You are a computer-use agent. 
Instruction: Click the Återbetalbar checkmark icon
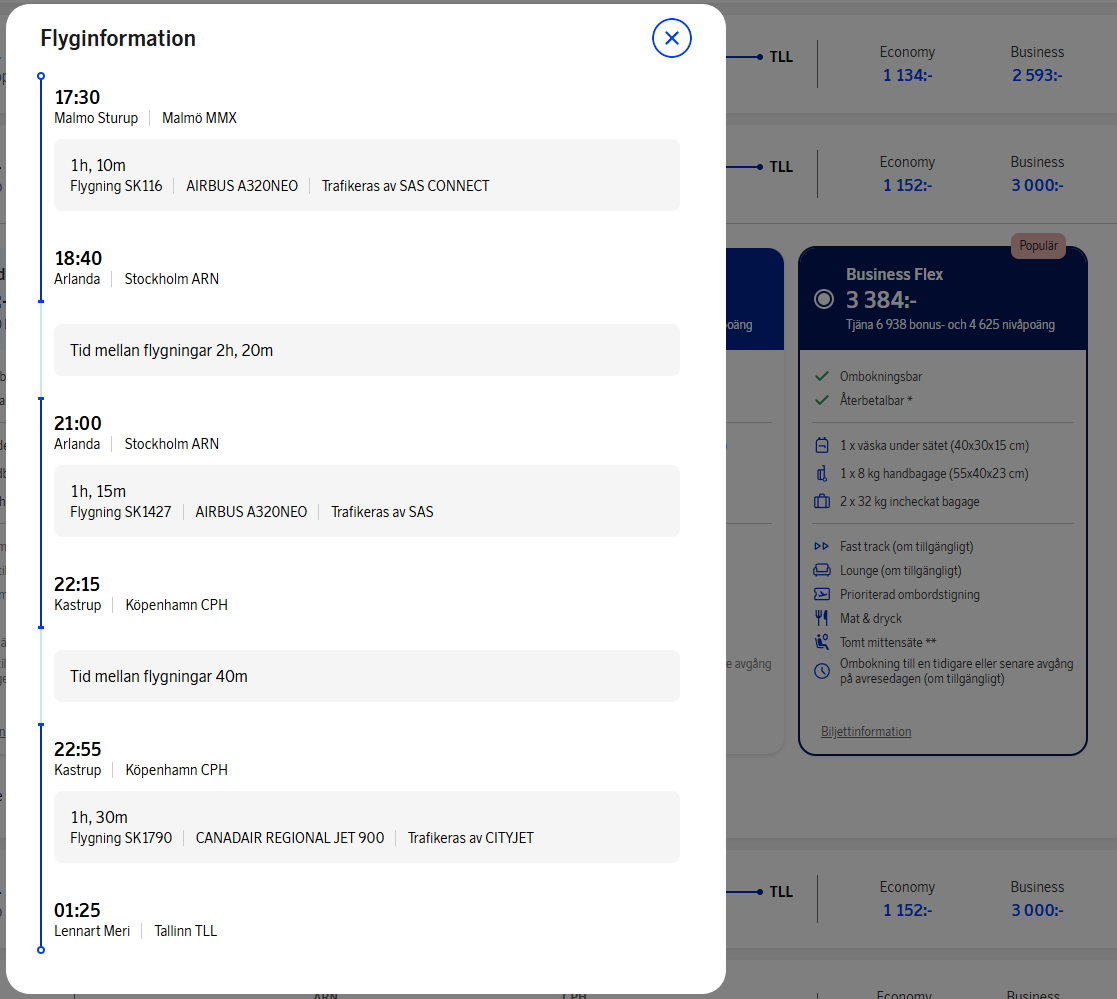(821, 400)
